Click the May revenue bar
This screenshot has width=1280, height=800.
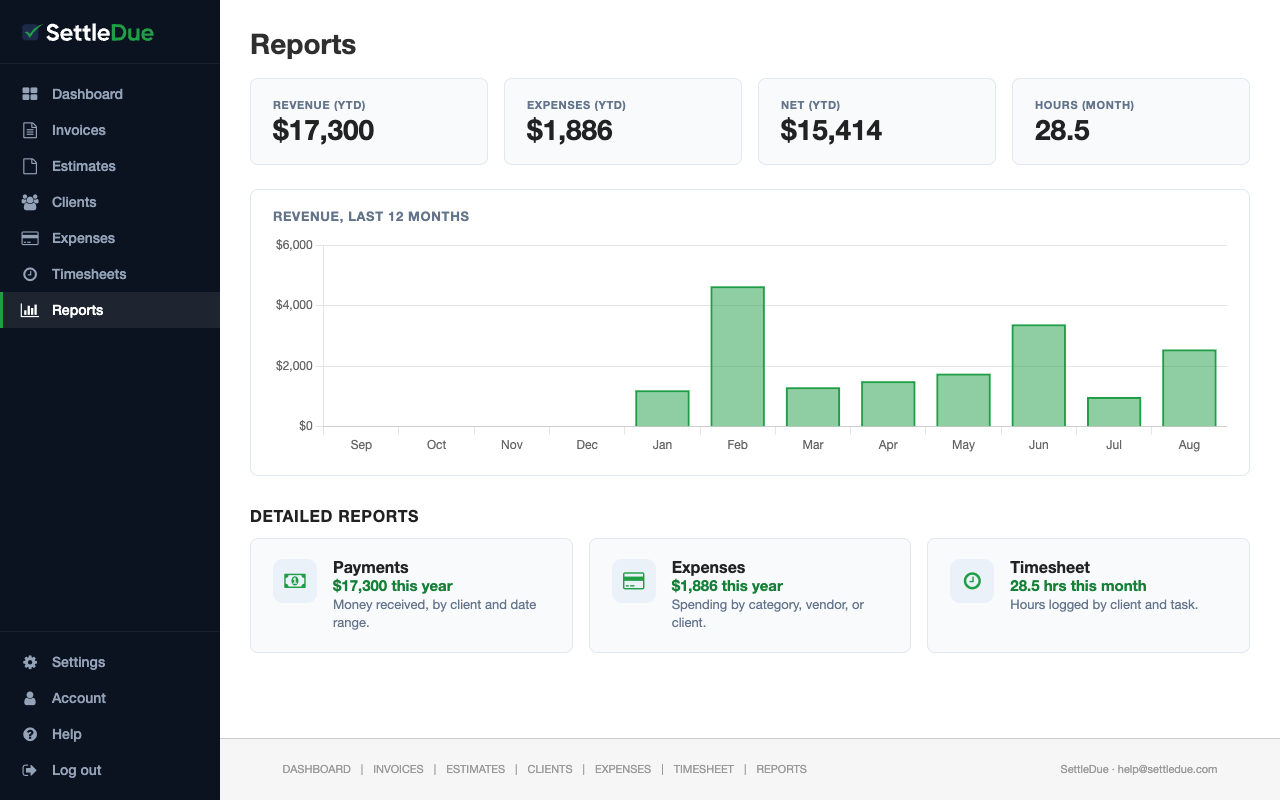pyautogui.click(x=963, y=401)
